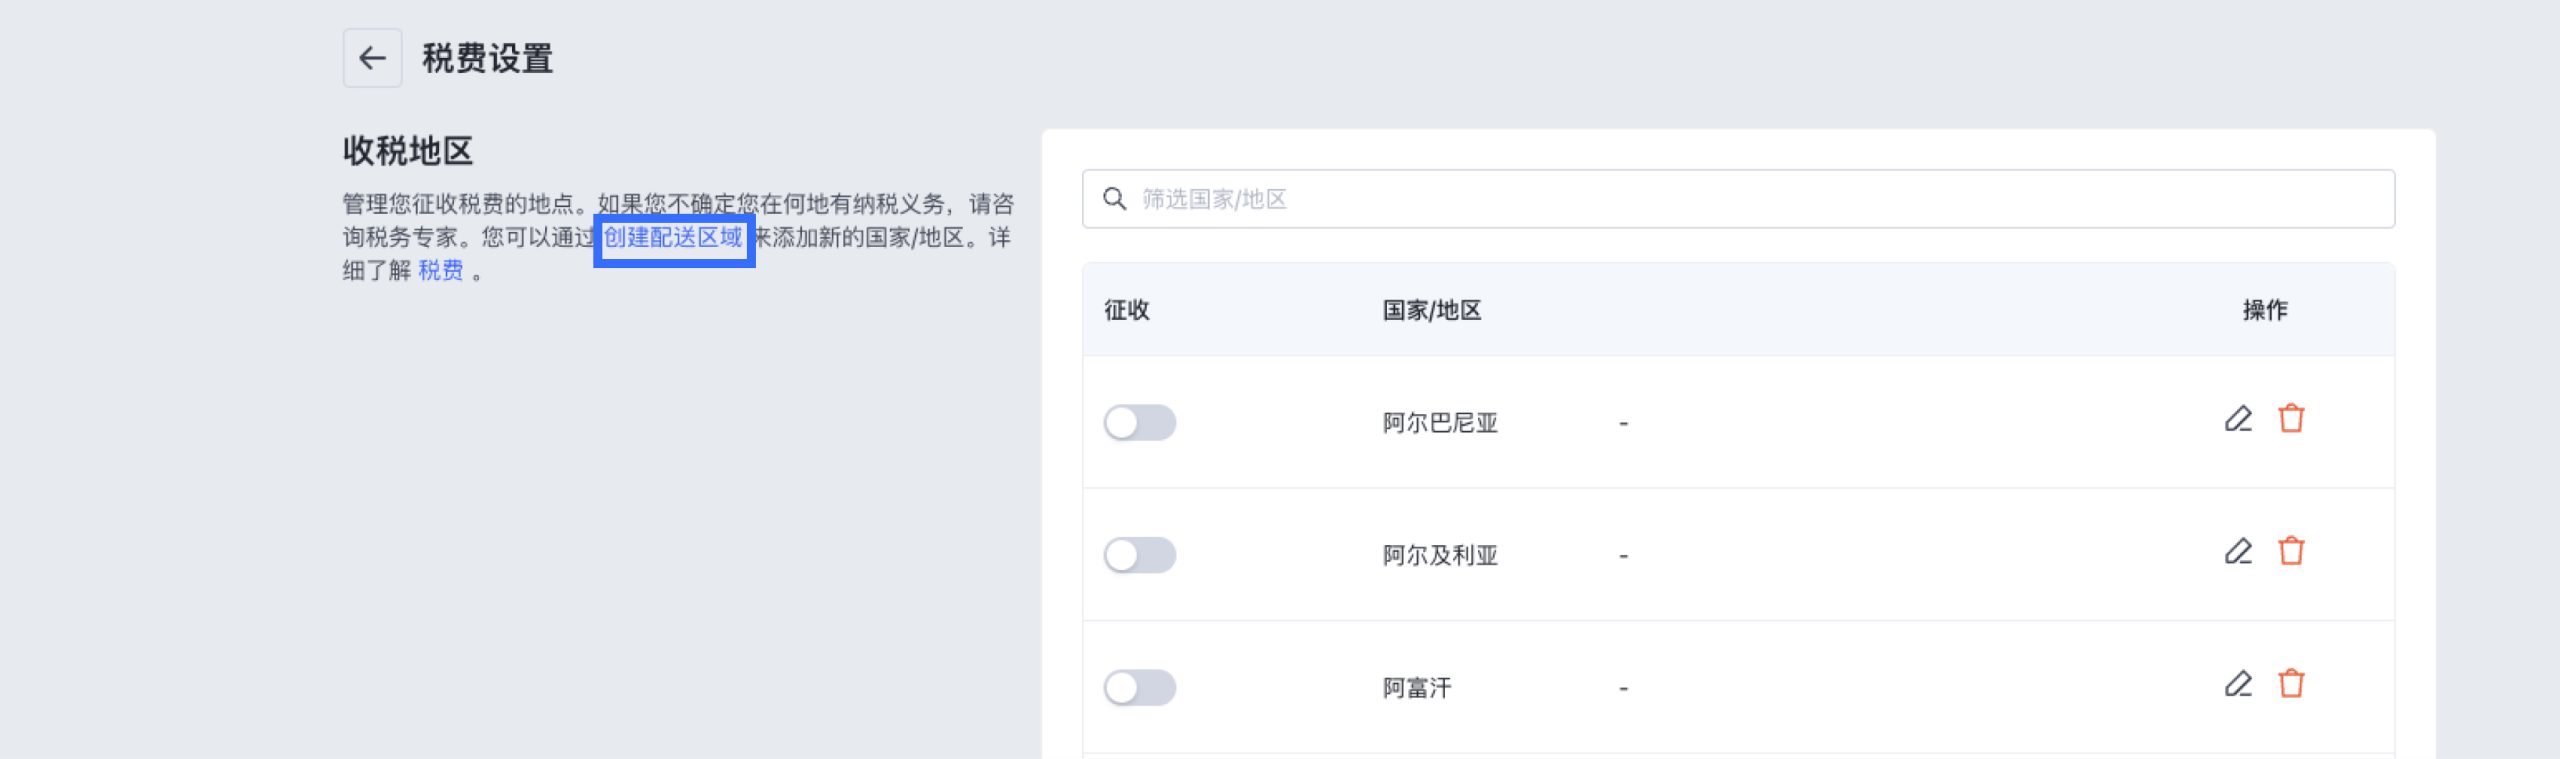The height and width of the screenshot is (759, 2560).
Task: Select the 阿尔巴尼亚 country name
Action: tap(1440, 424)
